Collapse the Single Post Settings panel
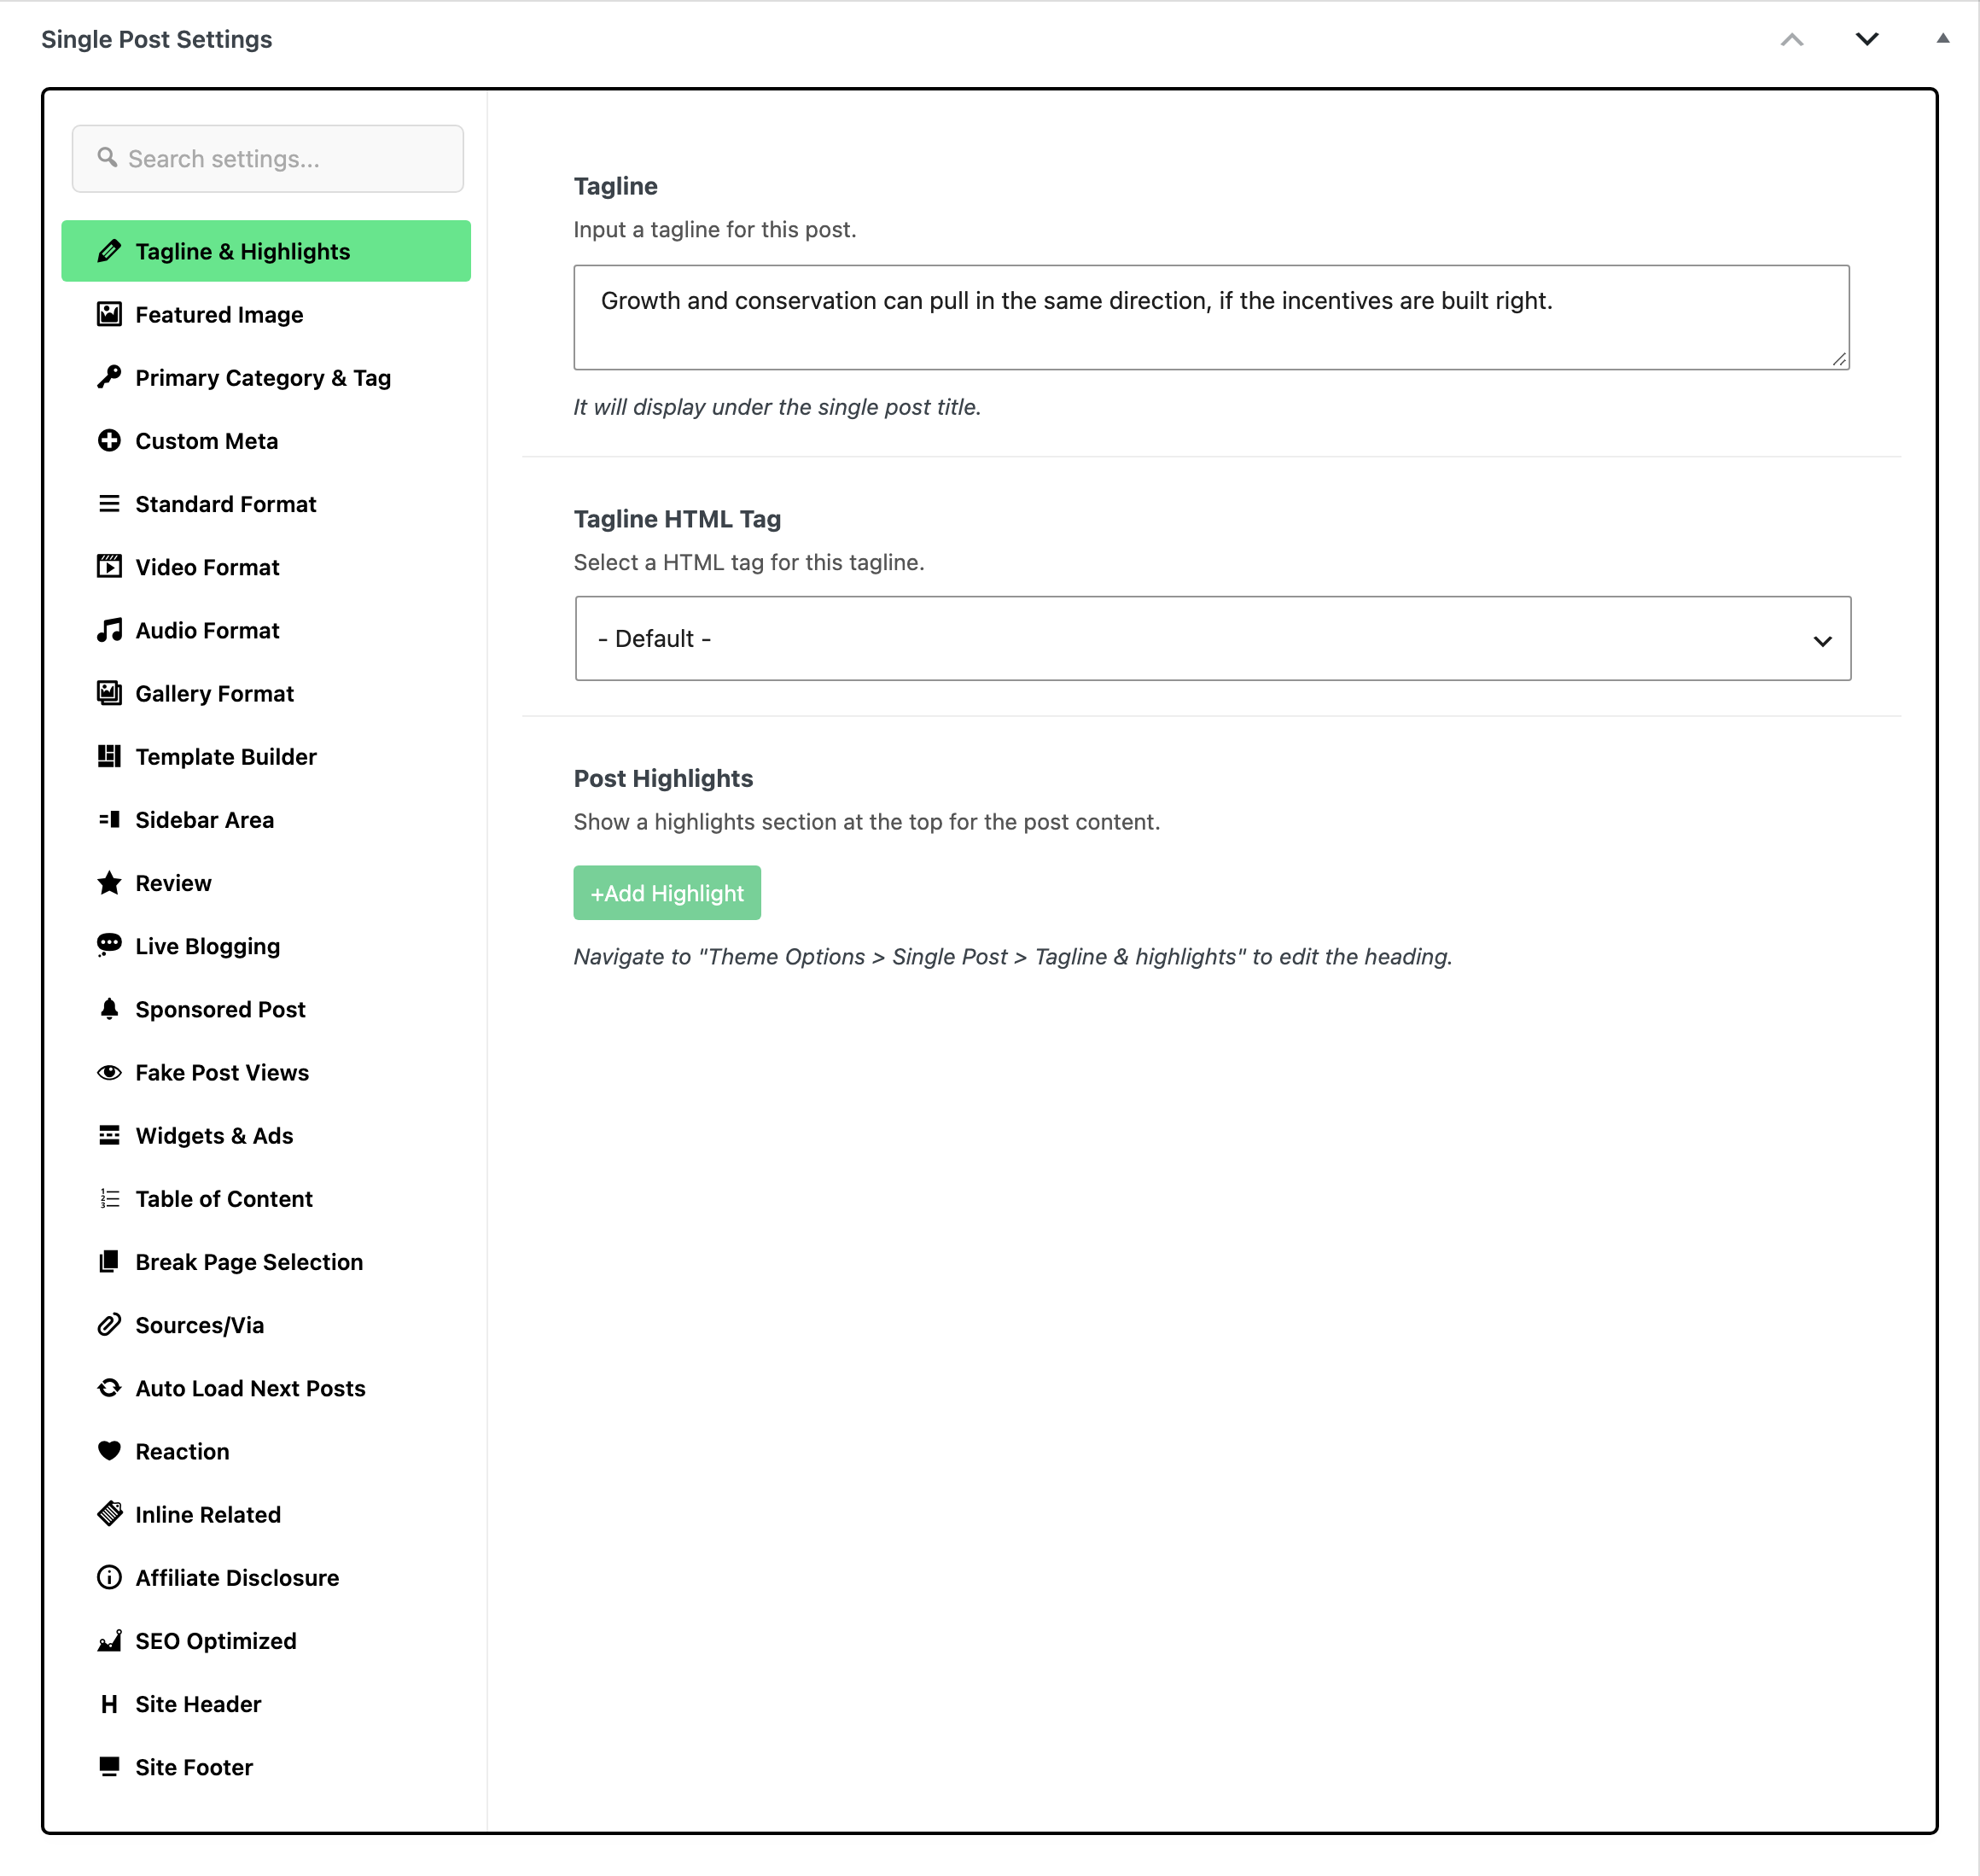 tap(1942, 39)
